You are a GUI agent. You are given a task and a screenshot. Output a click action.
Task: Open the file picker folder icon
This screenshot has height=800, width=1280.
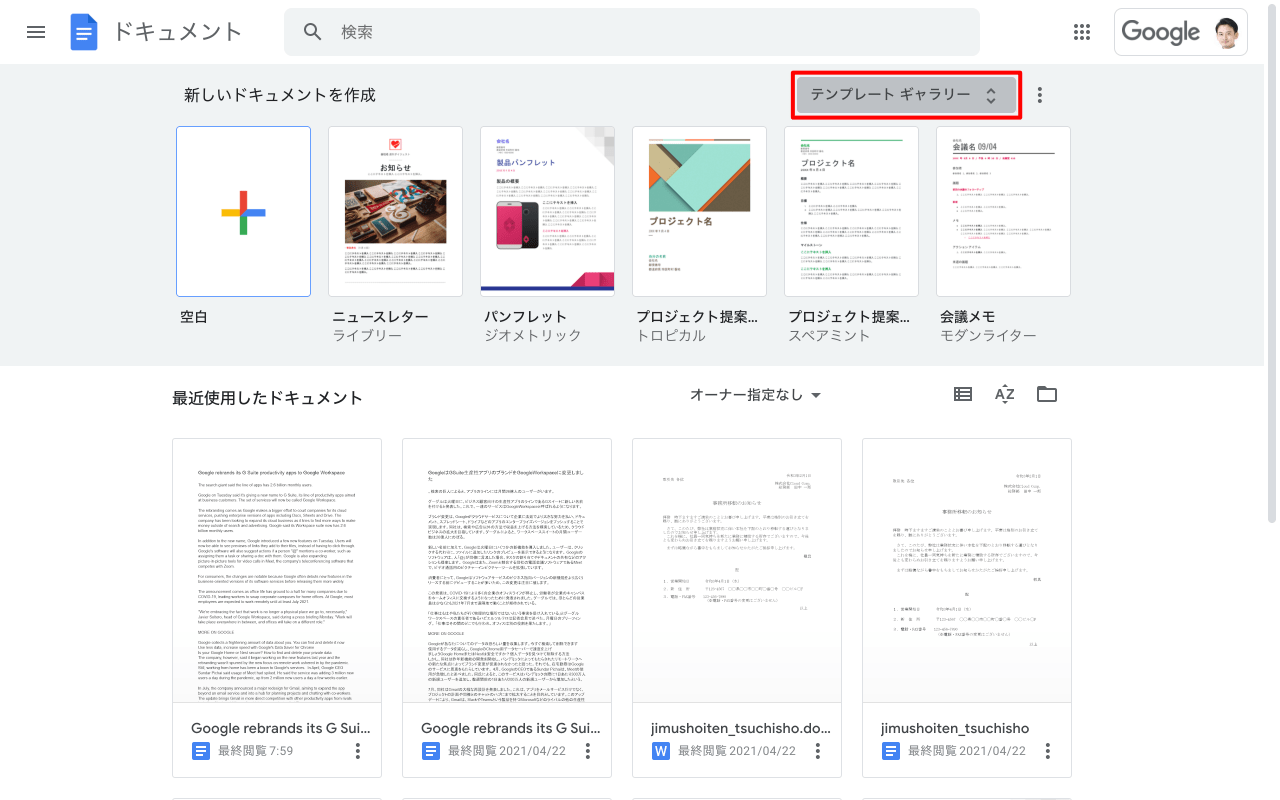pos(1047,394)
